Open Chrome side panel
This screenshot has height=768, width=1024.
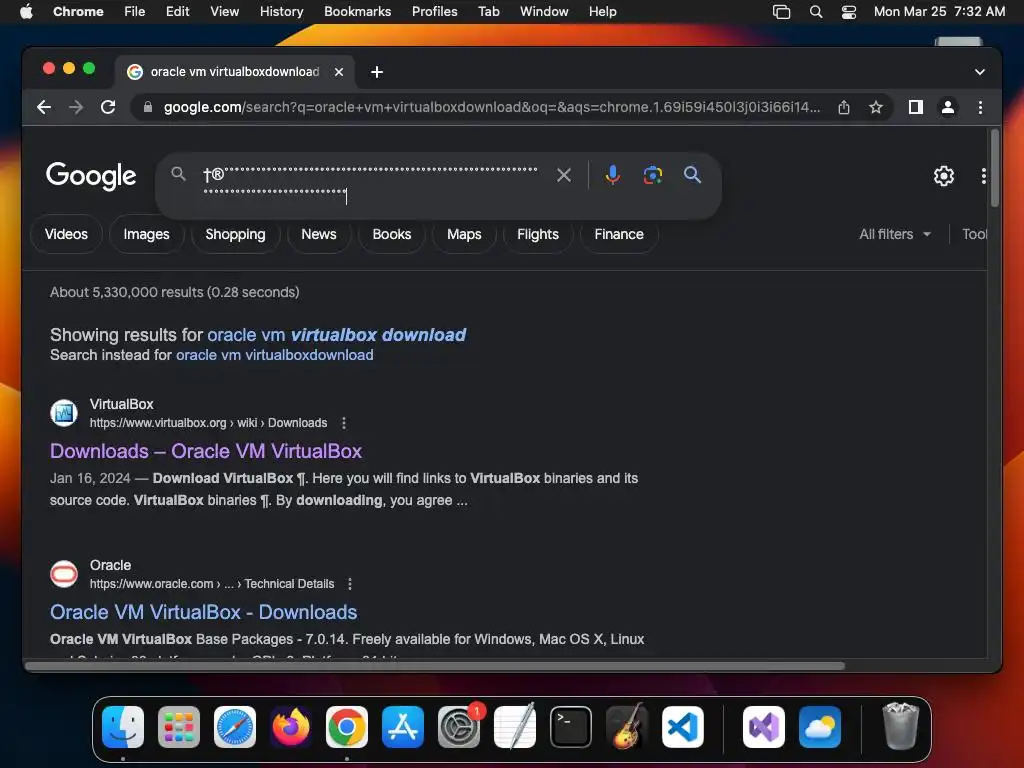[x=916, y=107]
